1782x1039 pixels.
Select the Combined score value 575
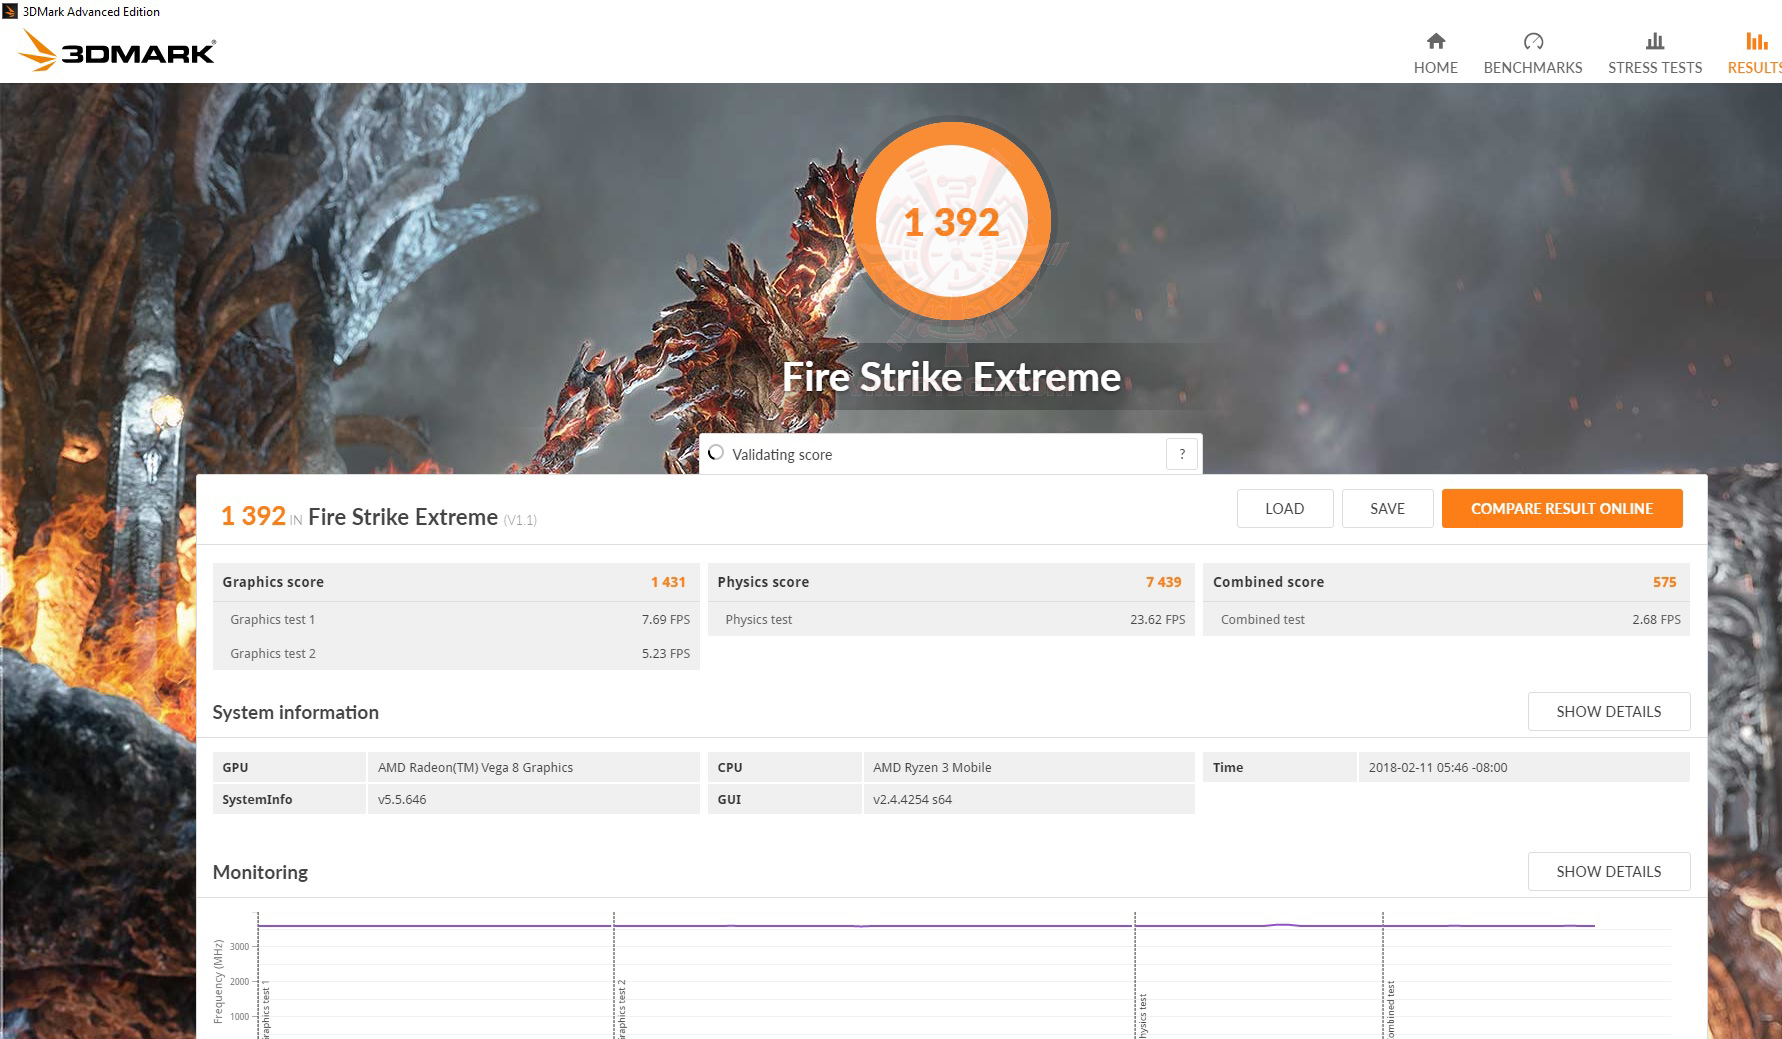[x=1664, y=582]
